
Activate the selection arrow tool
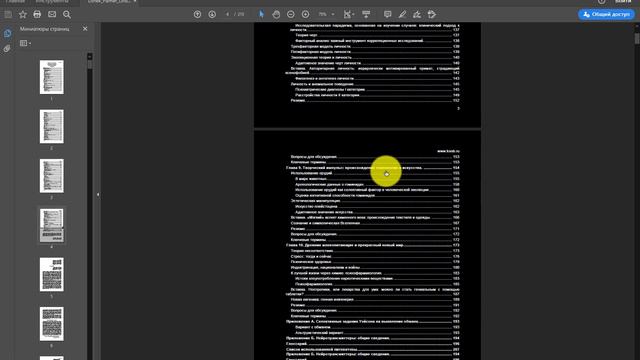[261, 14]
